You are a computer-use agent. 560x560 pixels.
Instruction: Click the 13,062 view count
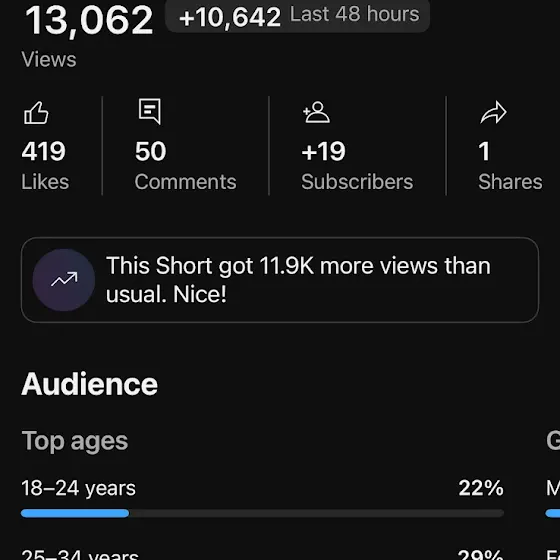point(89,20)
